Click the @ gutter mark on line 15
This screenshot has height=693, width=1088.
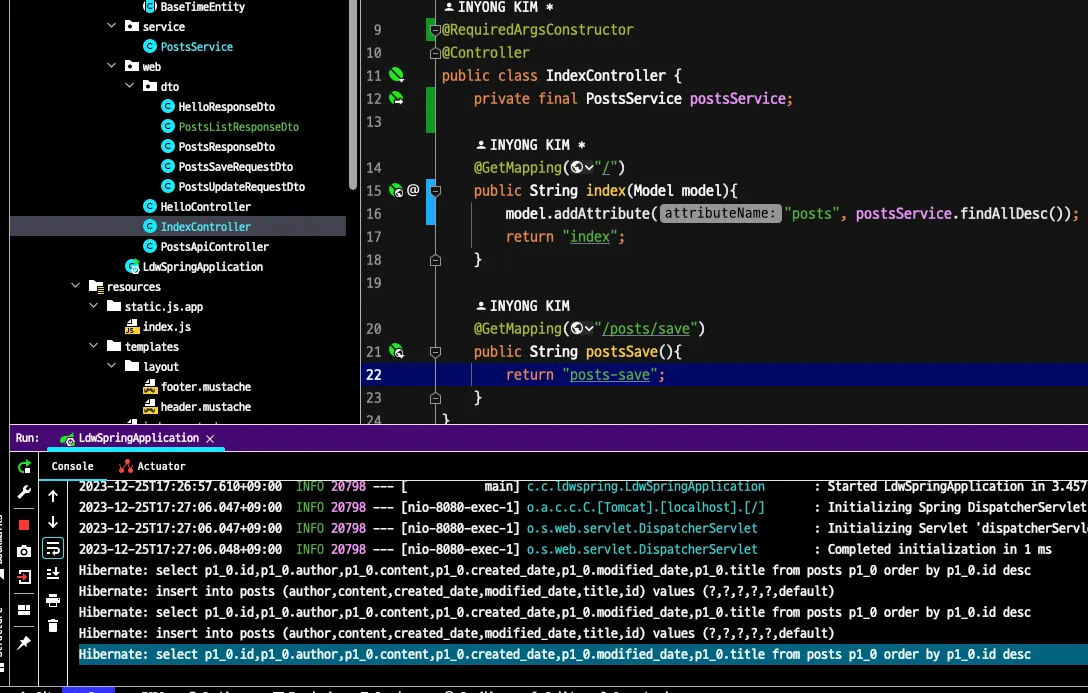pyautogui.click(x=414, y=189)
